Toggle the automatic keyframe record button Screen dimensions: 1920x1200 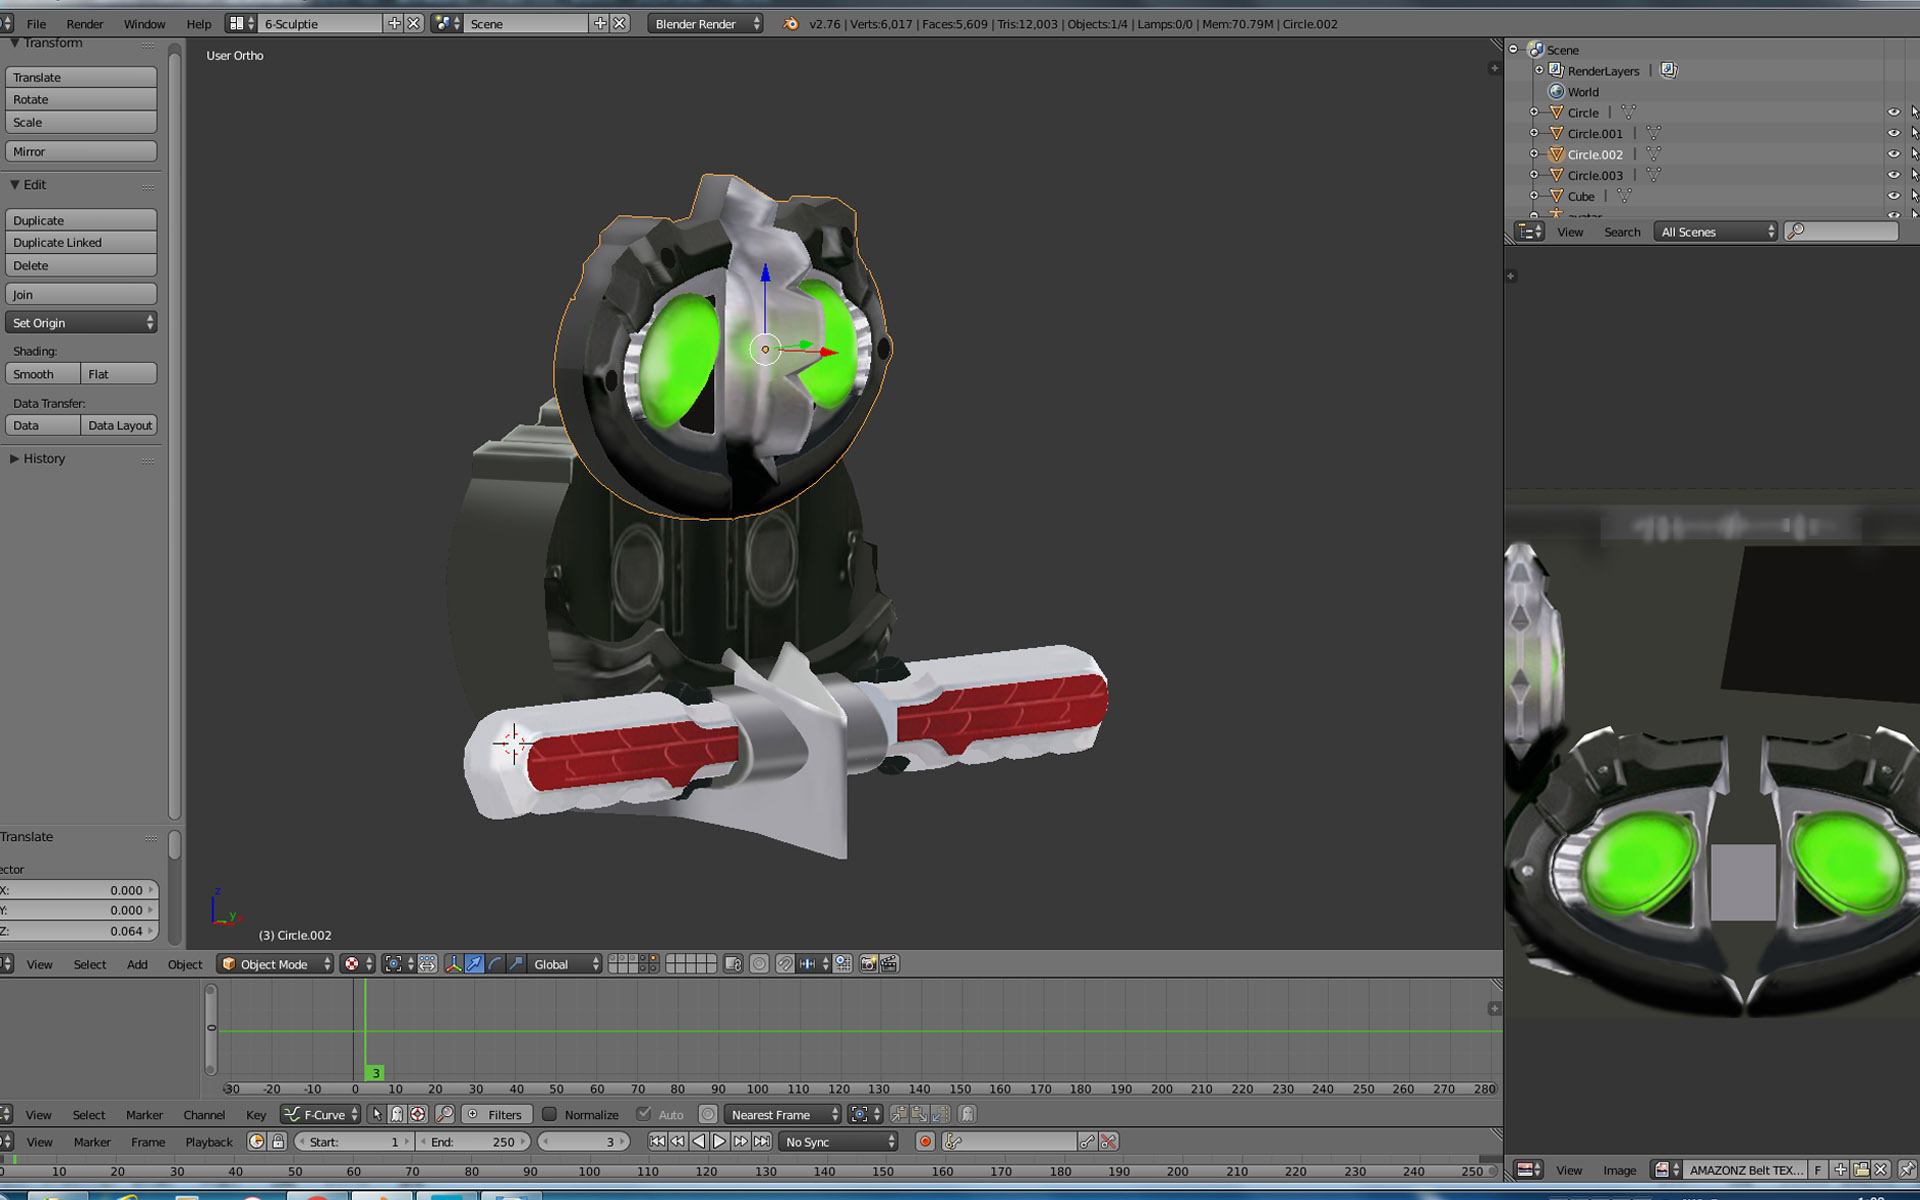tap(925, 1142)
